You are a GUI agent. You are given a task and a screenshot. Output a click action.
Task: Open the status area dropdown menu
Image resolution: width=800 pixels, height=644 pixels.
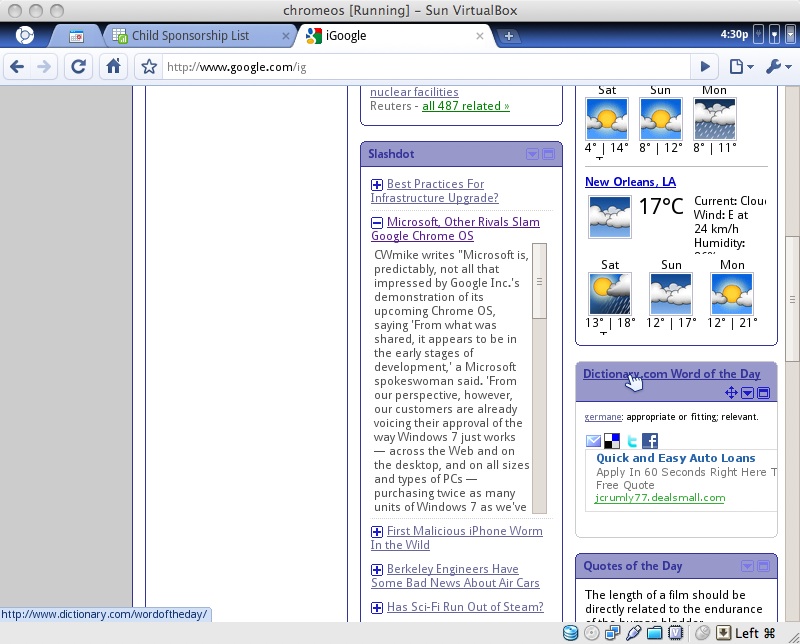click(x=790, y=35)
